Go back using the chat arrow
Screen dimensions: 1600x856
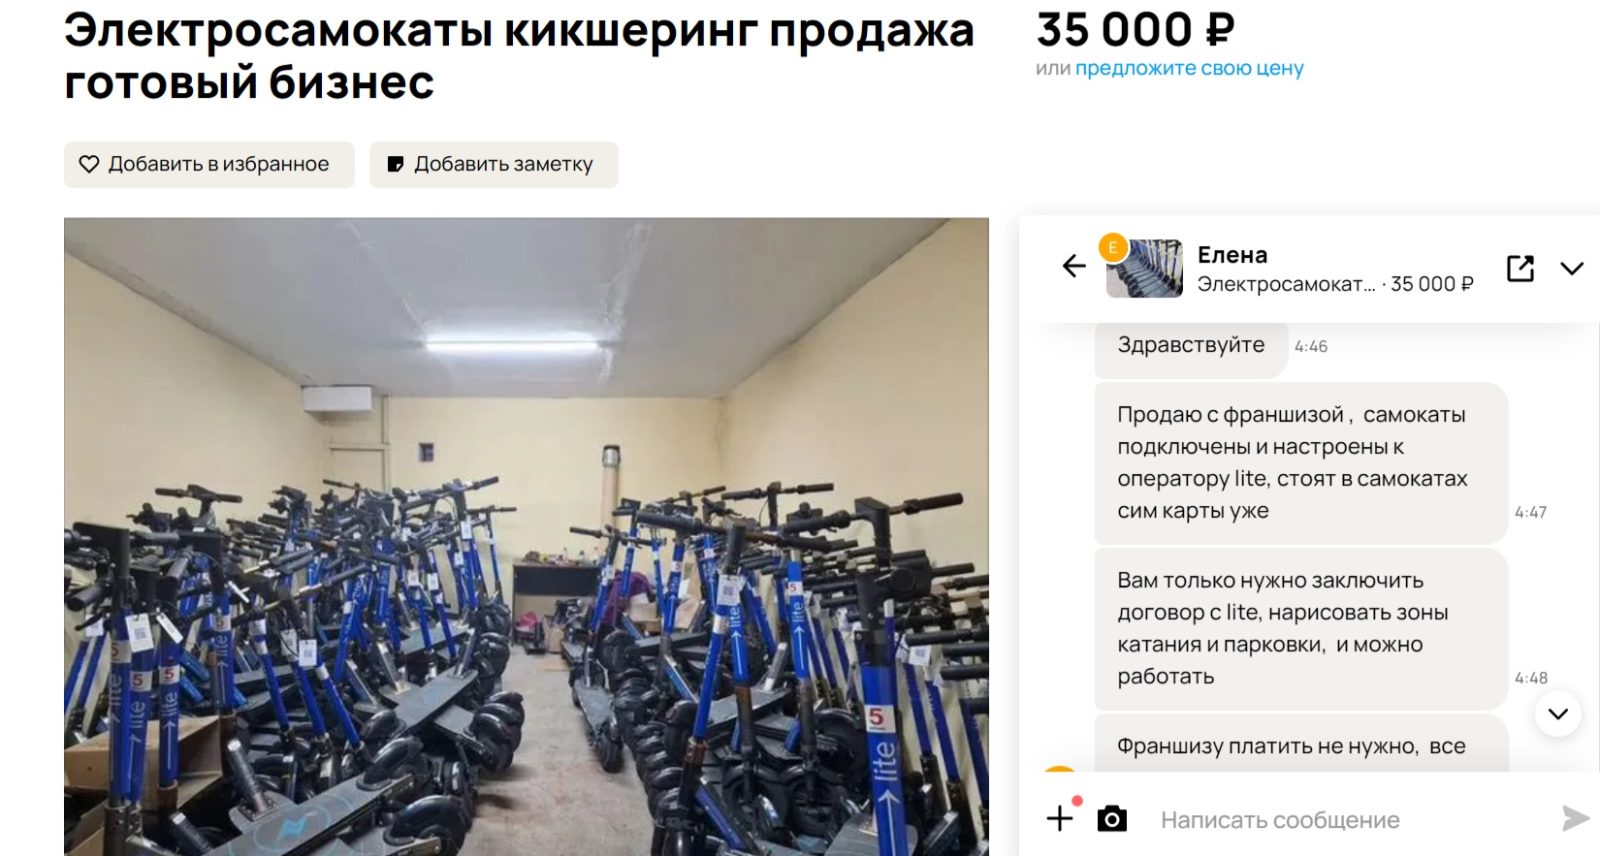point(1074,266)
